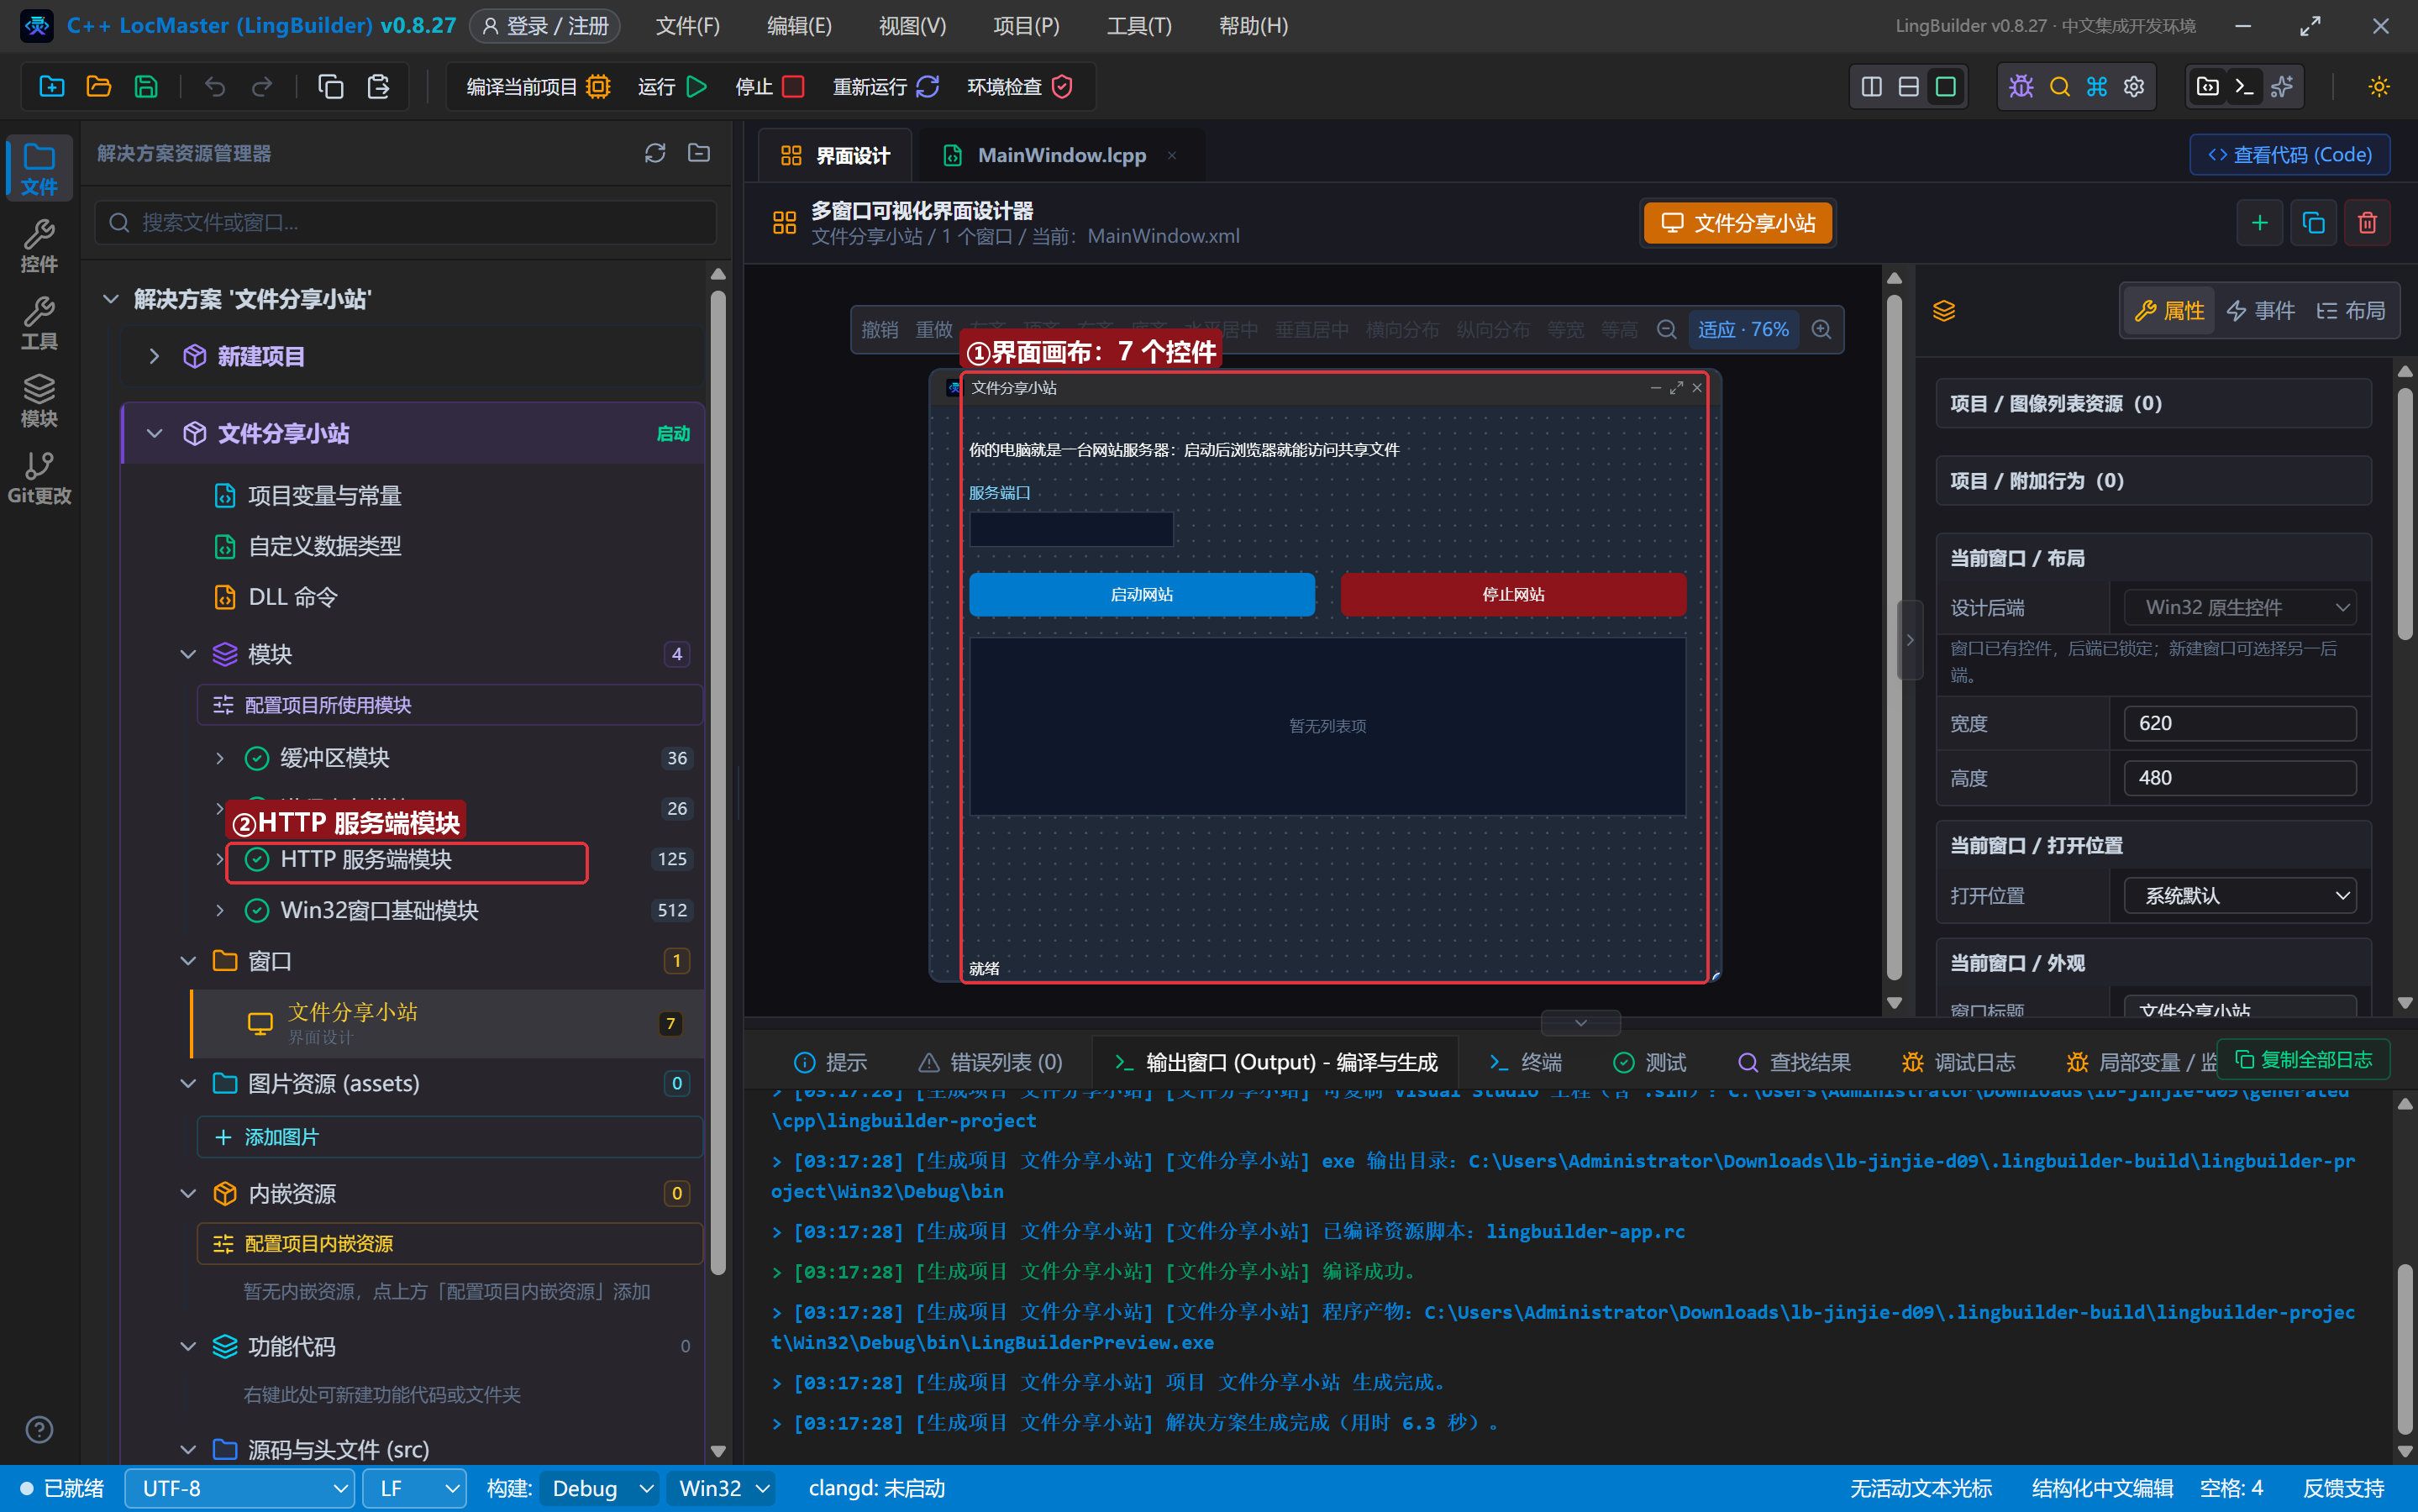Switch properties panel to 布局
Image resolution: width=2418 pixels, height=1512 pixels.
pos(2351,311)
